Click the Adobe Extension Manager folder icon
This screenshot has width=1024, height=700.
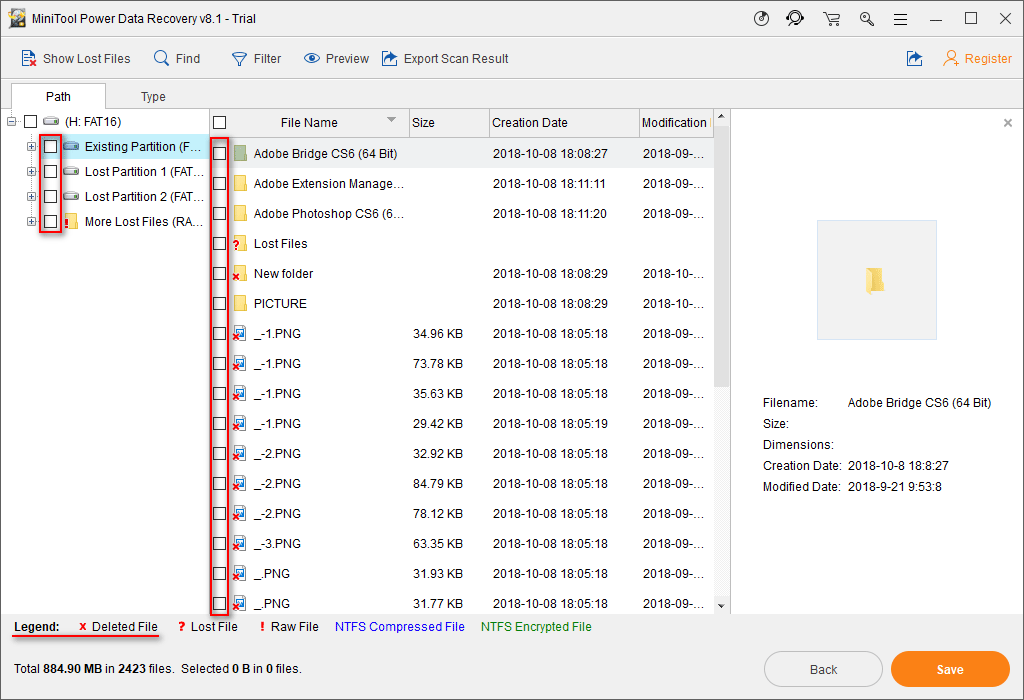pyautogui.click(x=240, y=183)
